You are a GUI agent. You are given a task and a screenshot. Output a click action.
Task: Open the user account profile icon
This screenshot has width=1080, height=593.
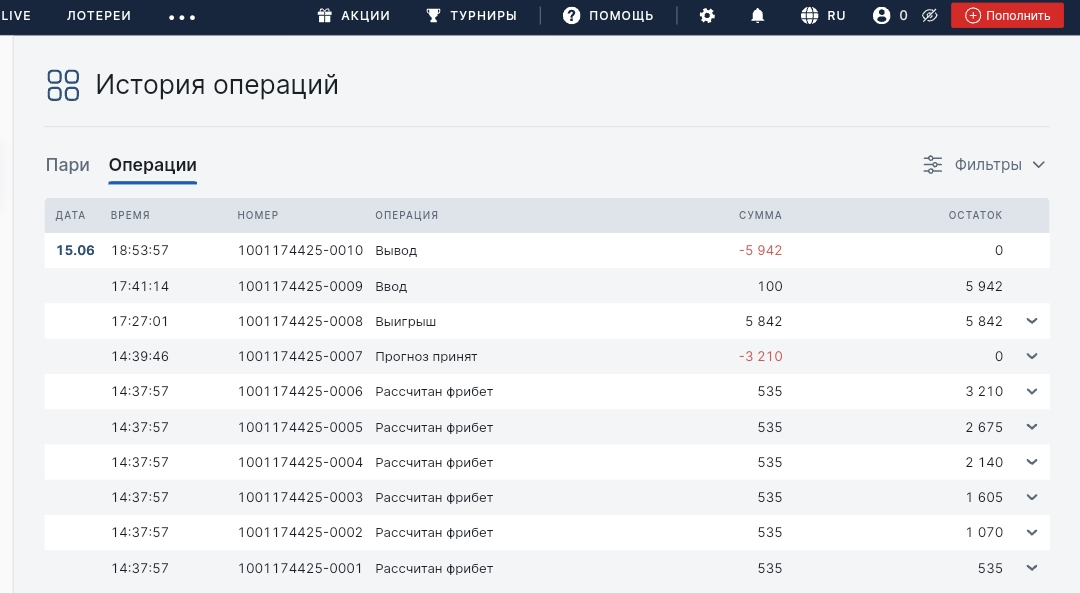click(x=881, y=16)
